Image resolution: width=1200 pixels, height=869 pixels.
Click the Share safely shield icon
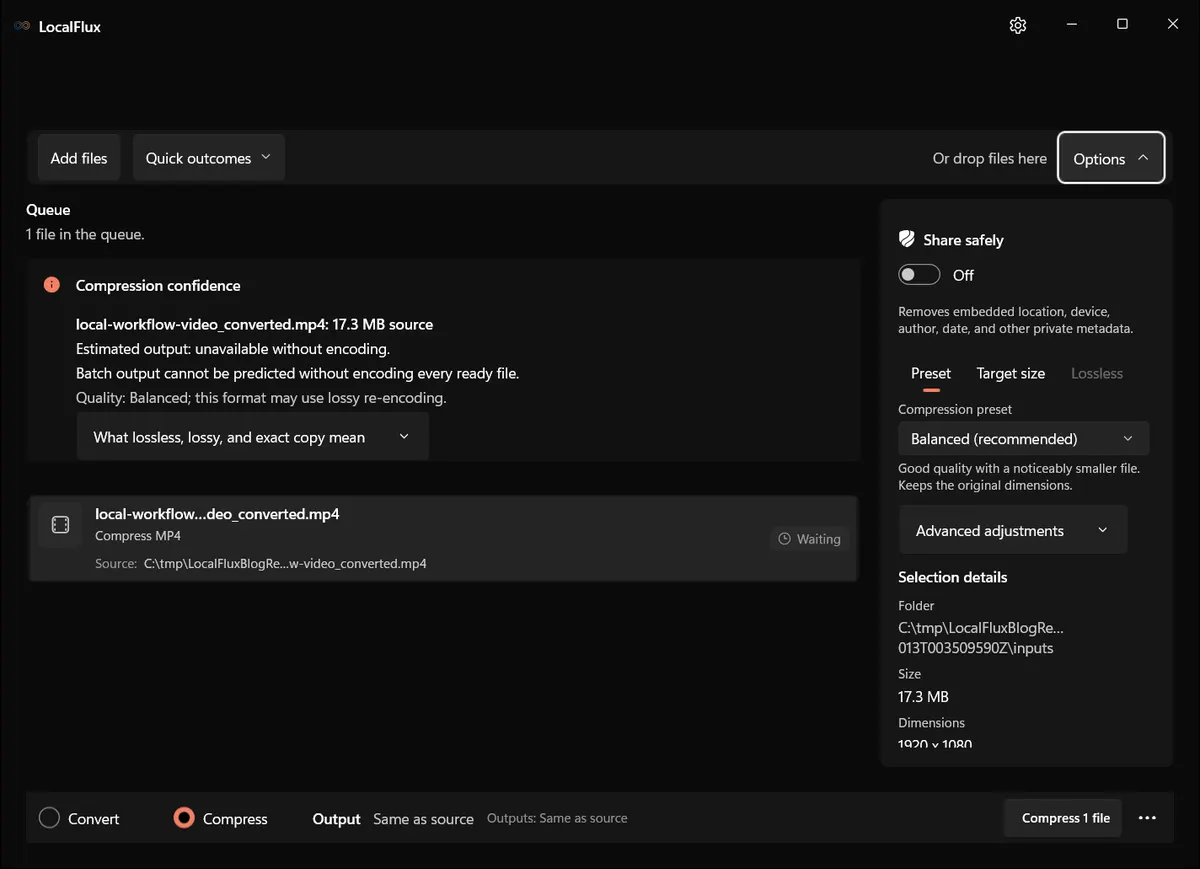pos(907,239)
